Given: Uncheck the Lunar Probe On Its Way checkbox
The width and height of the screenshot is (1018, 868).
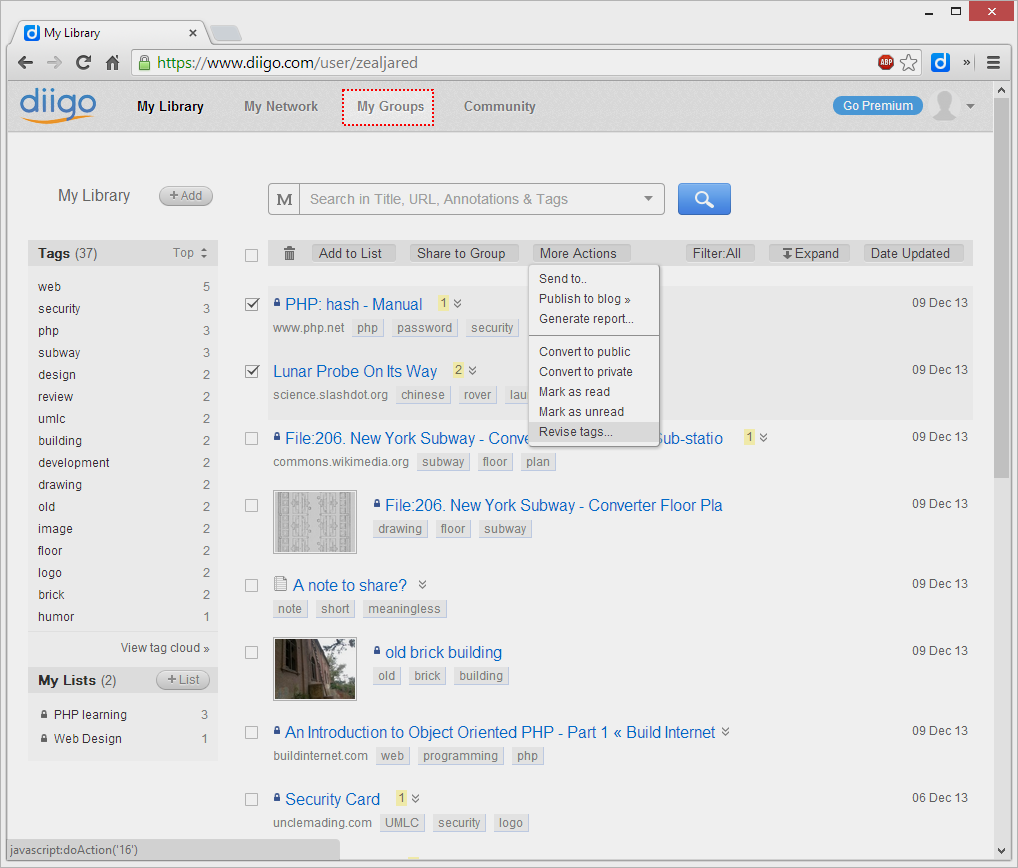Looking at the screenshot, I should pos(252,371).
